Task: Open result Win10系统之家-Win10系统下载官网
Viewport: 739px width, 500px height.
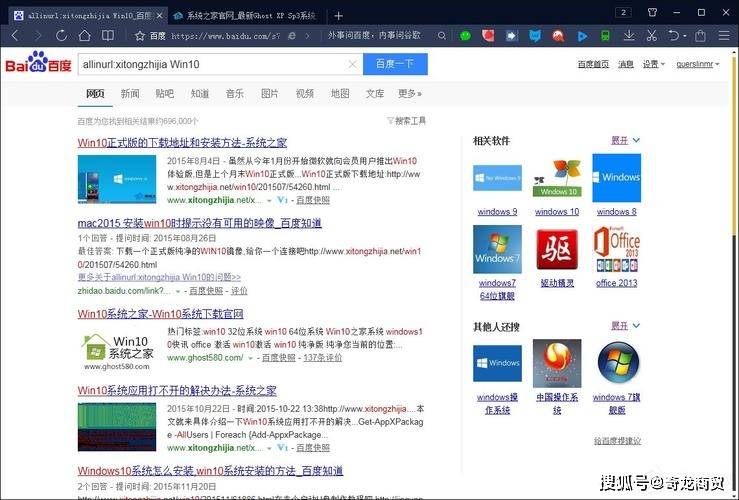Action: pos(161,314)
